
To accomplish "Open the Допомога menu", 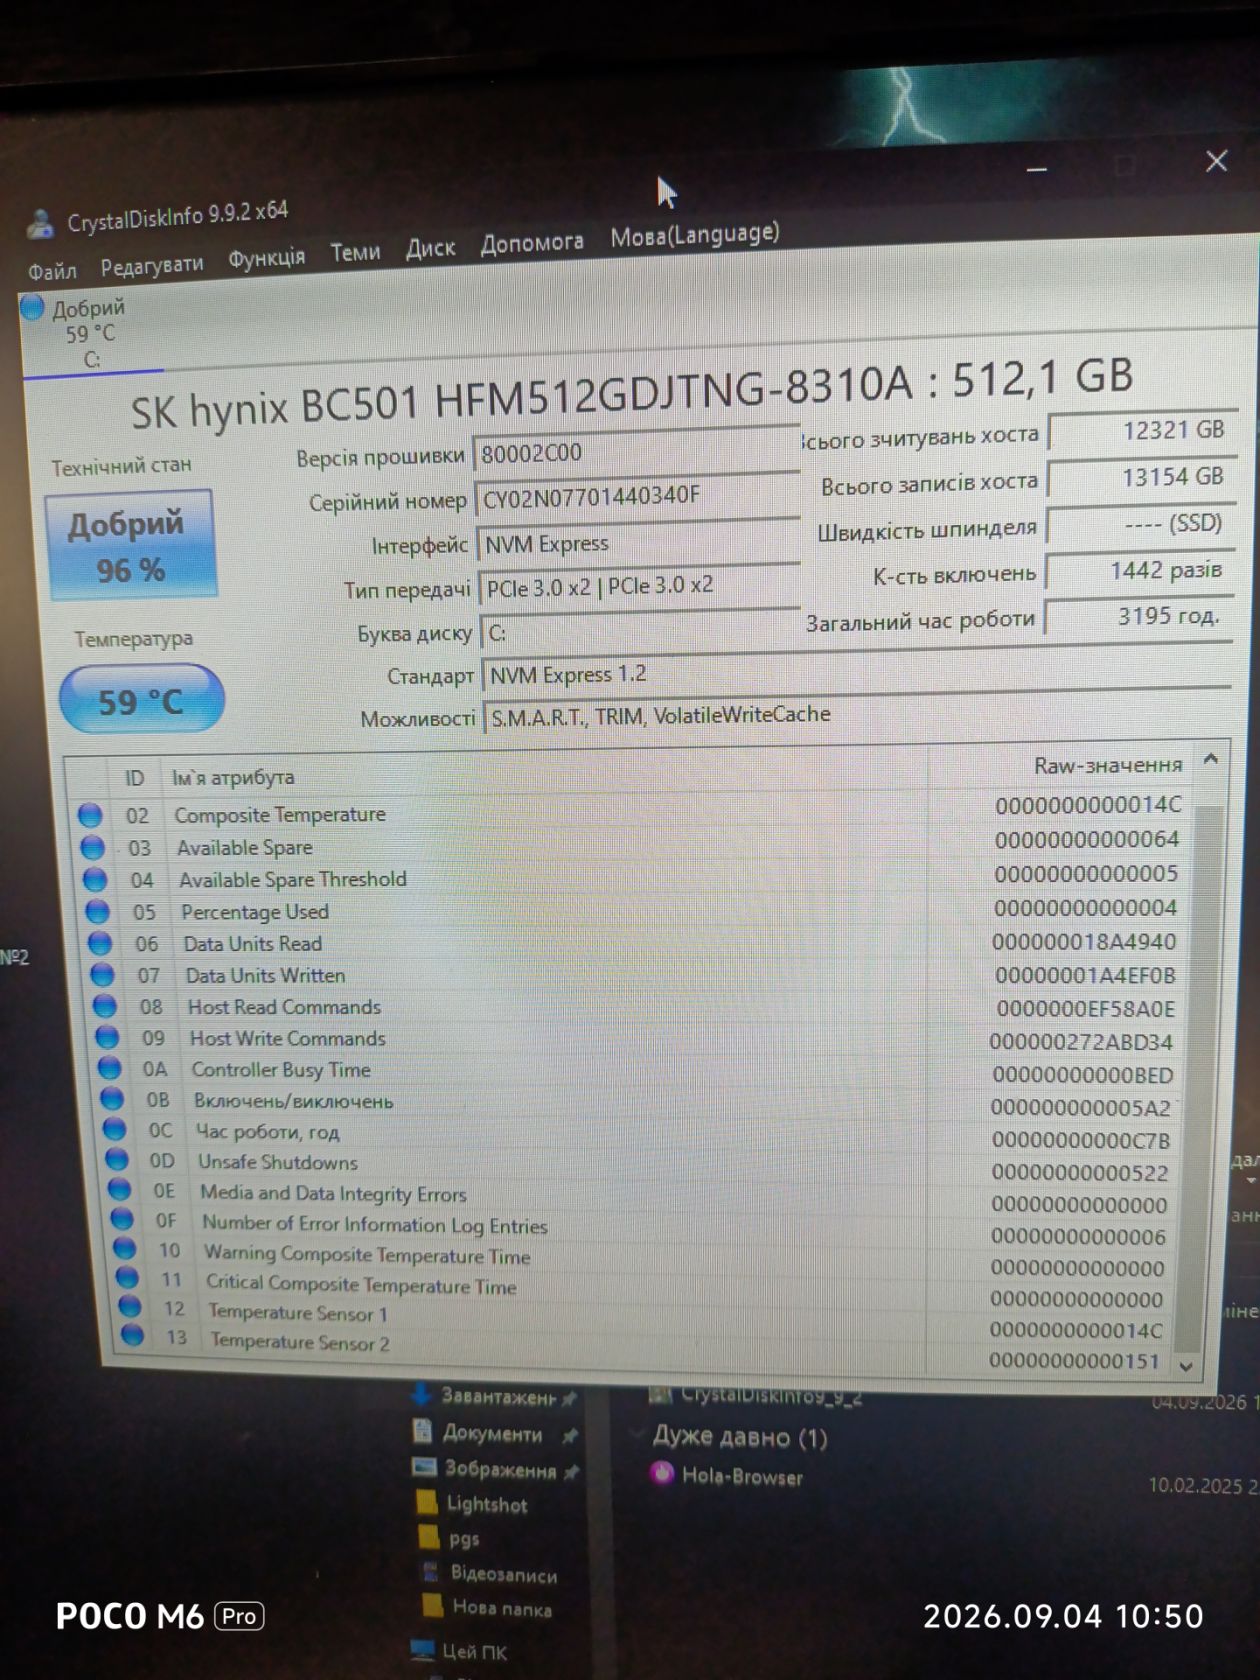I will tap(532, 243).
